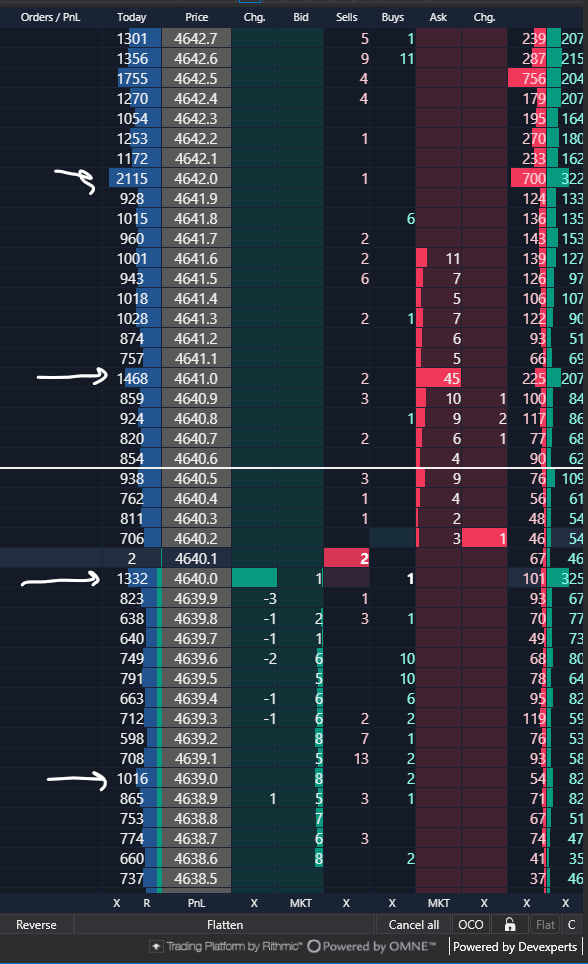Image resolution: width=588 pixels, height=964 pixels.
Task: Click the Sells column header
Action: 346,17
